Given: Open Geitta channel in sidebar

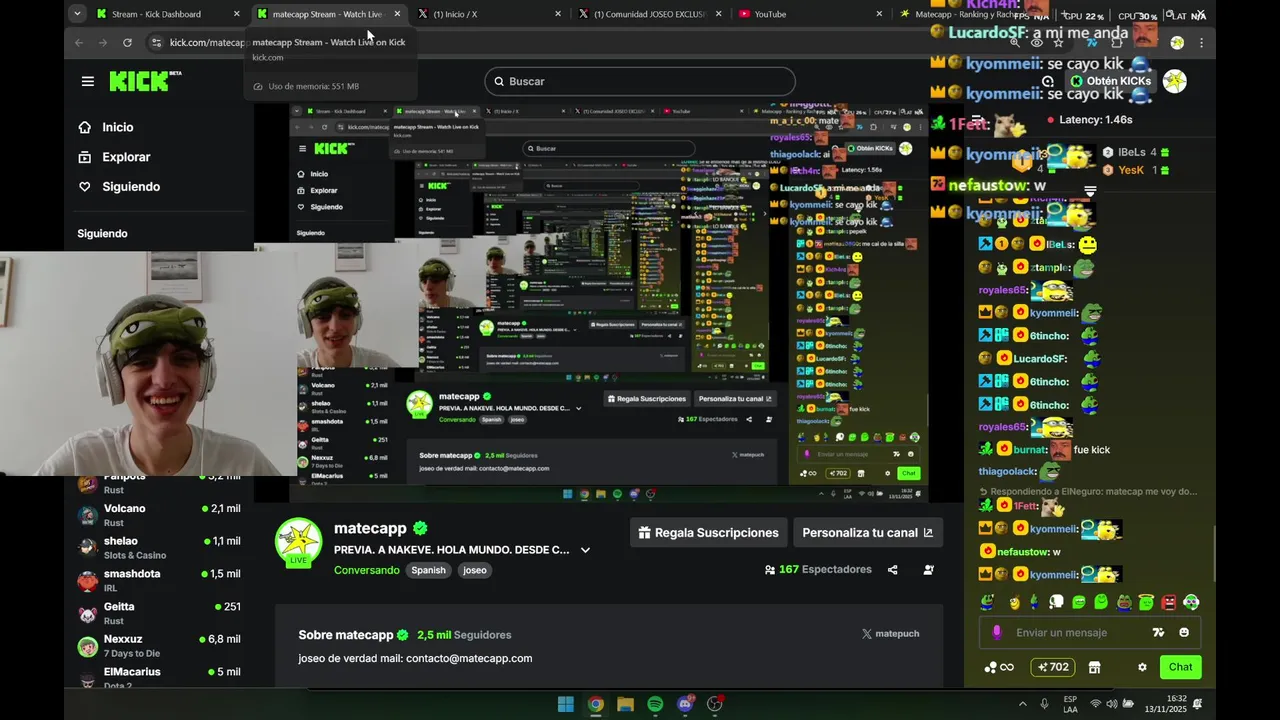Looking at the screenshot, I should pos(159,613).
